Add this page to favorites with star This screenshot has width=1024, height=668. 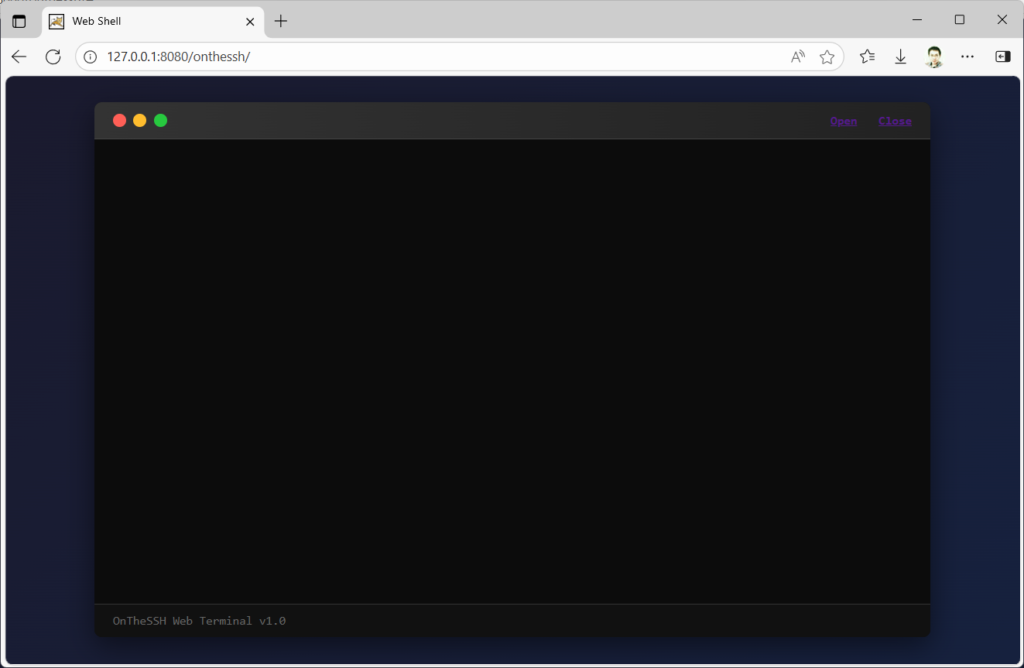pyautogui.click(x=827, y=57)
